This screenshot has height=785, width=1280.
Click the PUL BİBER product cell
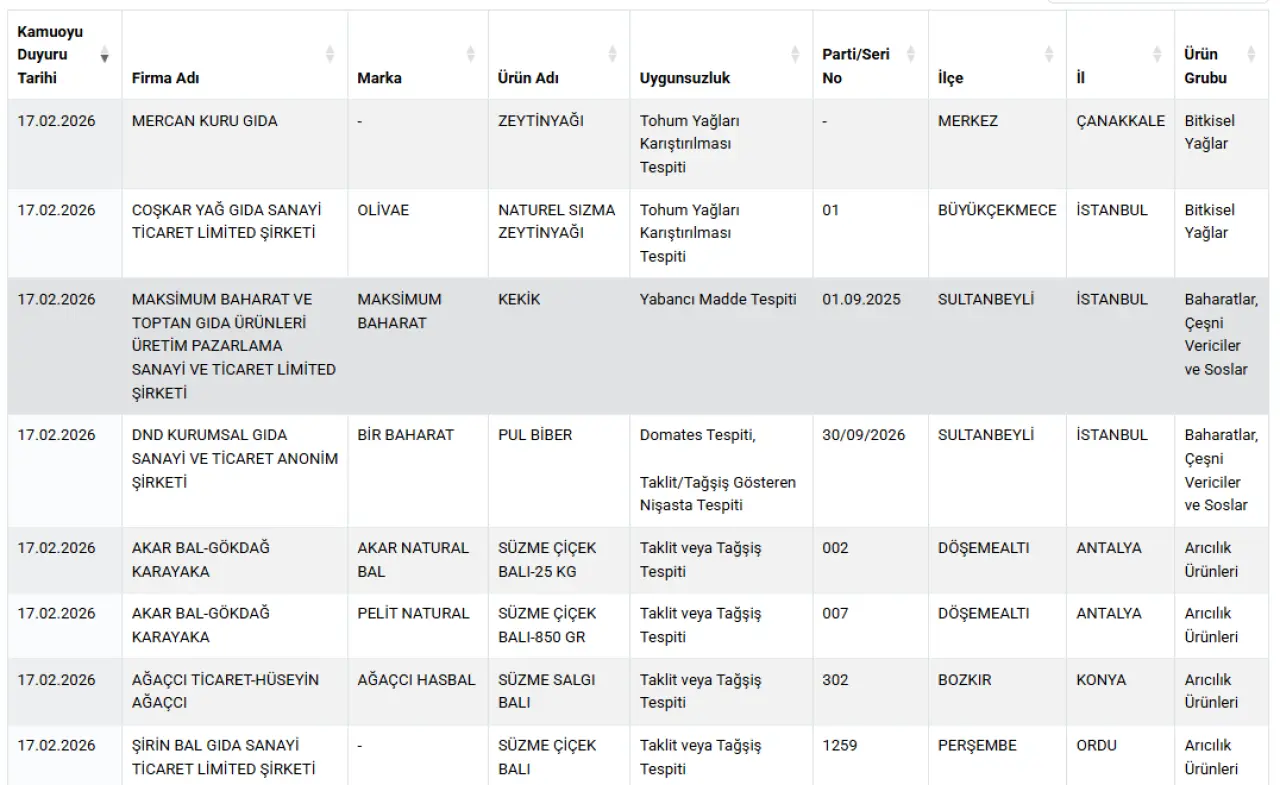(x=535, y=435)
